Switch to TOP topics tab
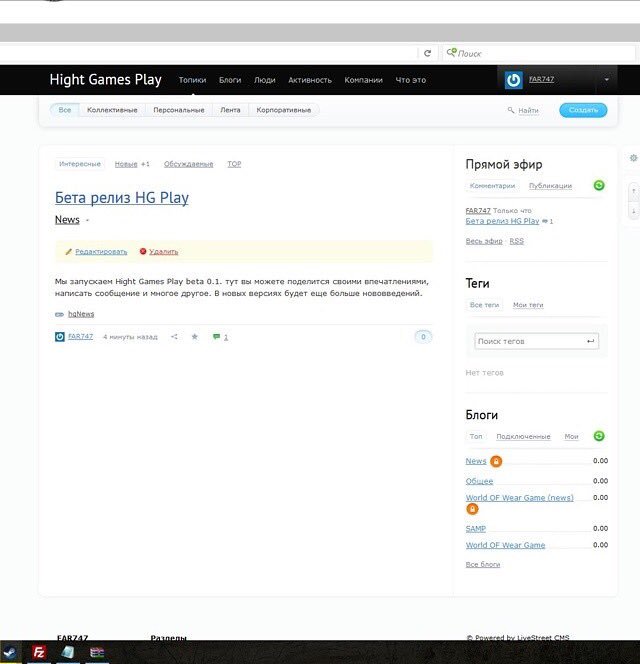The width and height of the screenshot is (640, 664). (x=234, y=164)
